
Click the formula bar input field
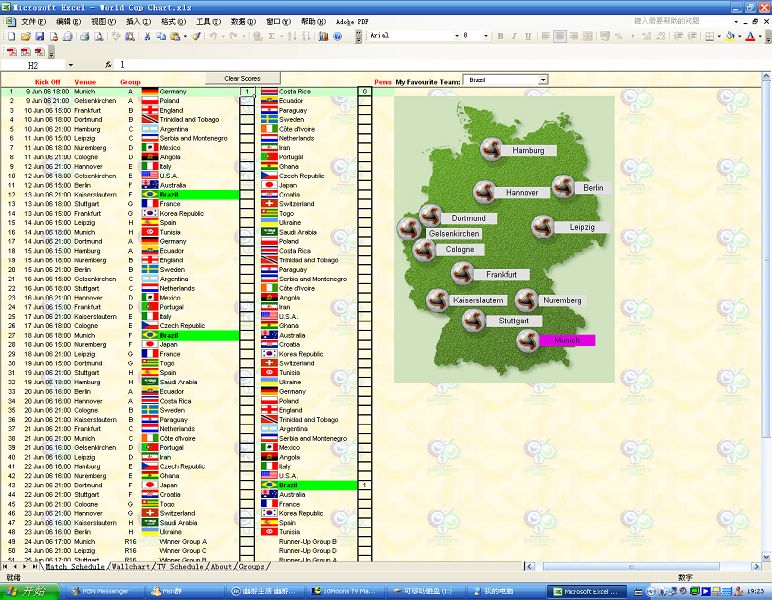coord(441,64)
